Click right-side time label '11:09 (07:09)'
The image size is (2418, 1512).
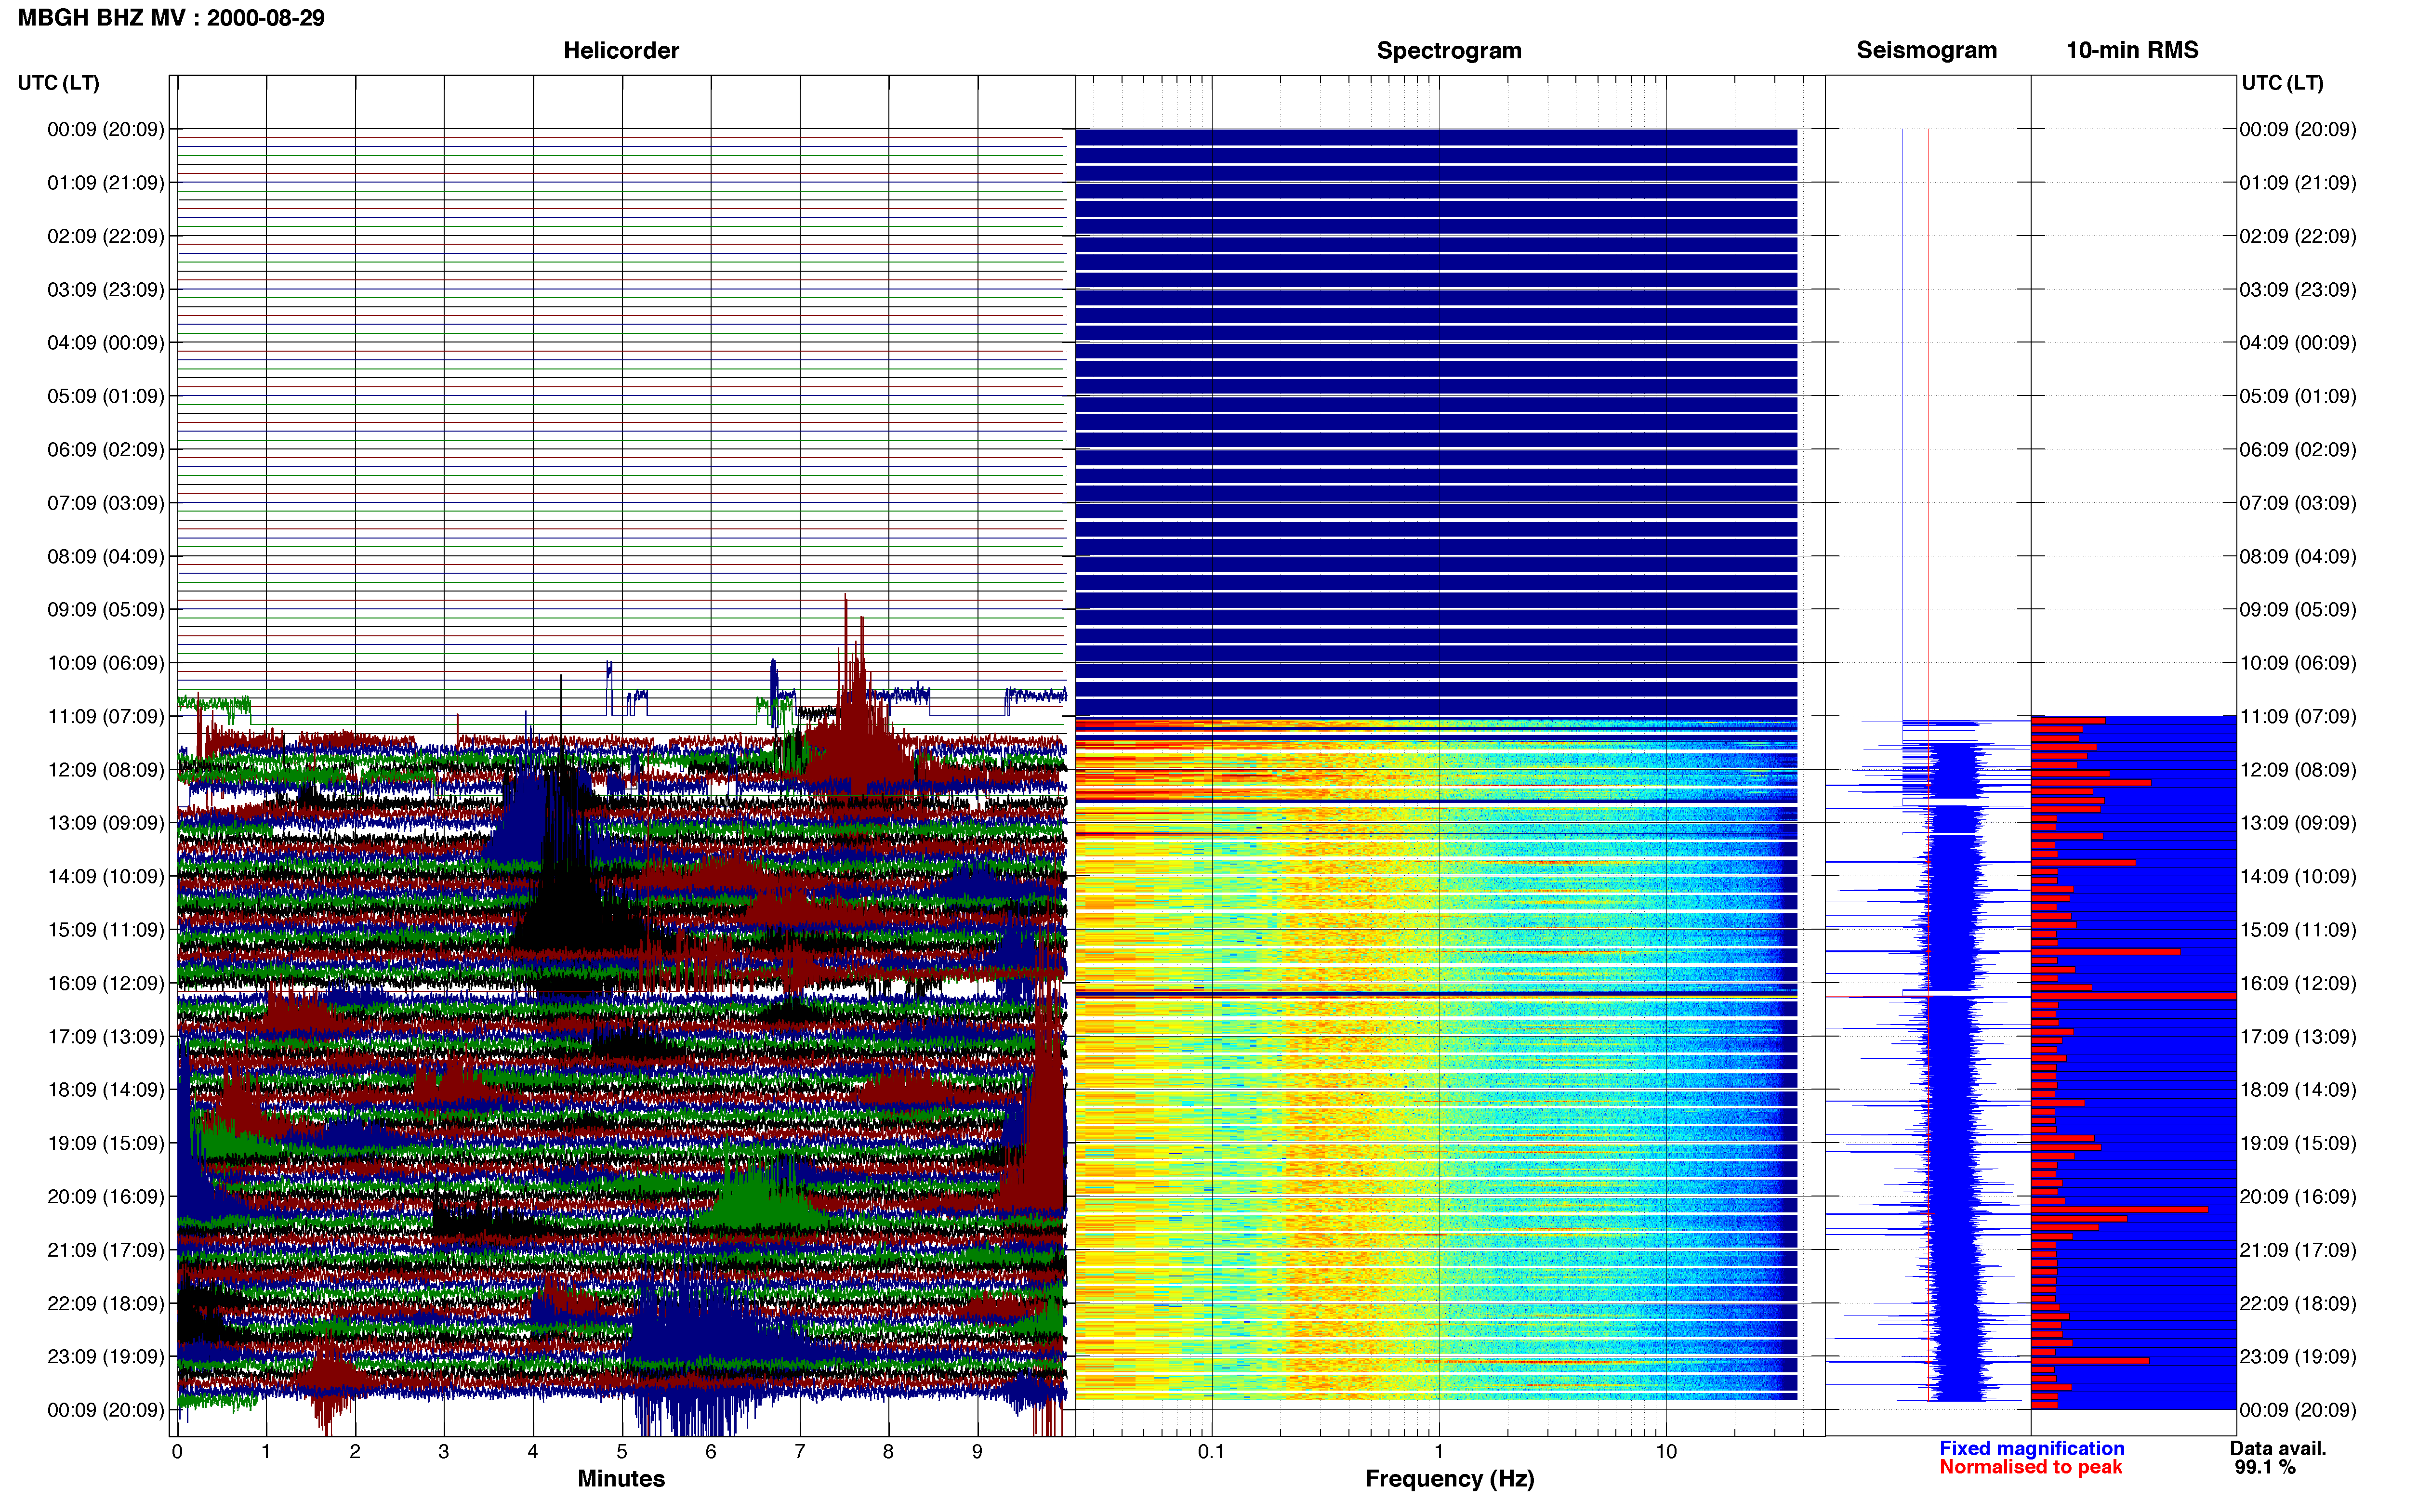click(2298, 716)
